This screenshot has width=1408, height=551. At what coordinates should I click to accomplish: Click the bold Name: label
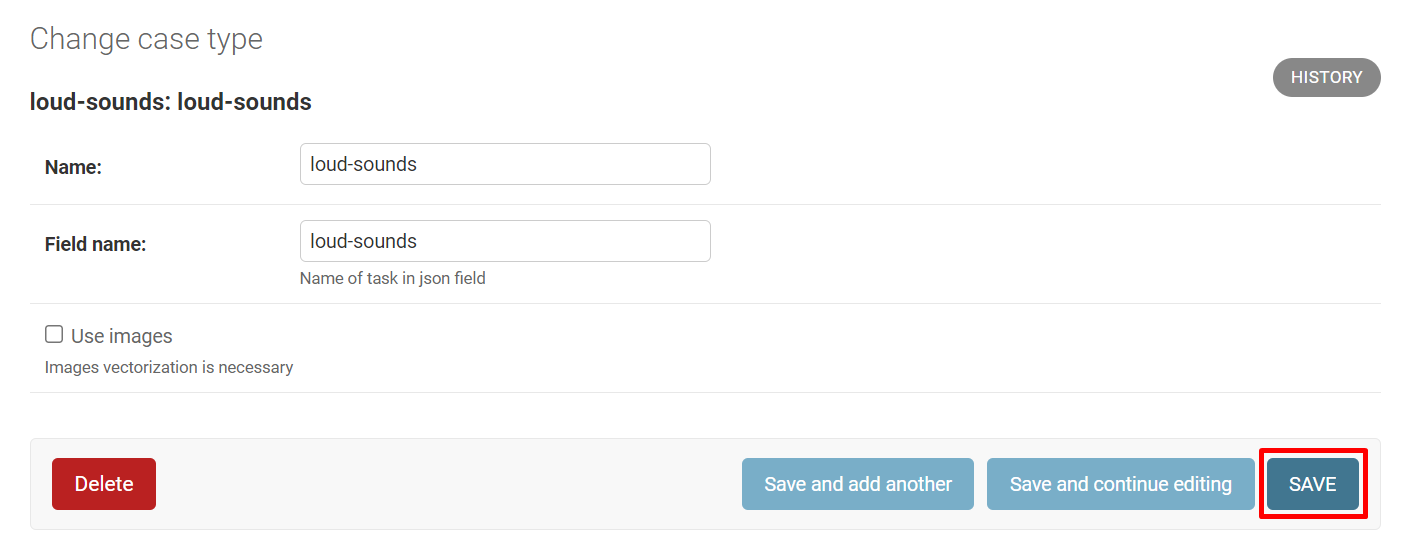(73, 167)
